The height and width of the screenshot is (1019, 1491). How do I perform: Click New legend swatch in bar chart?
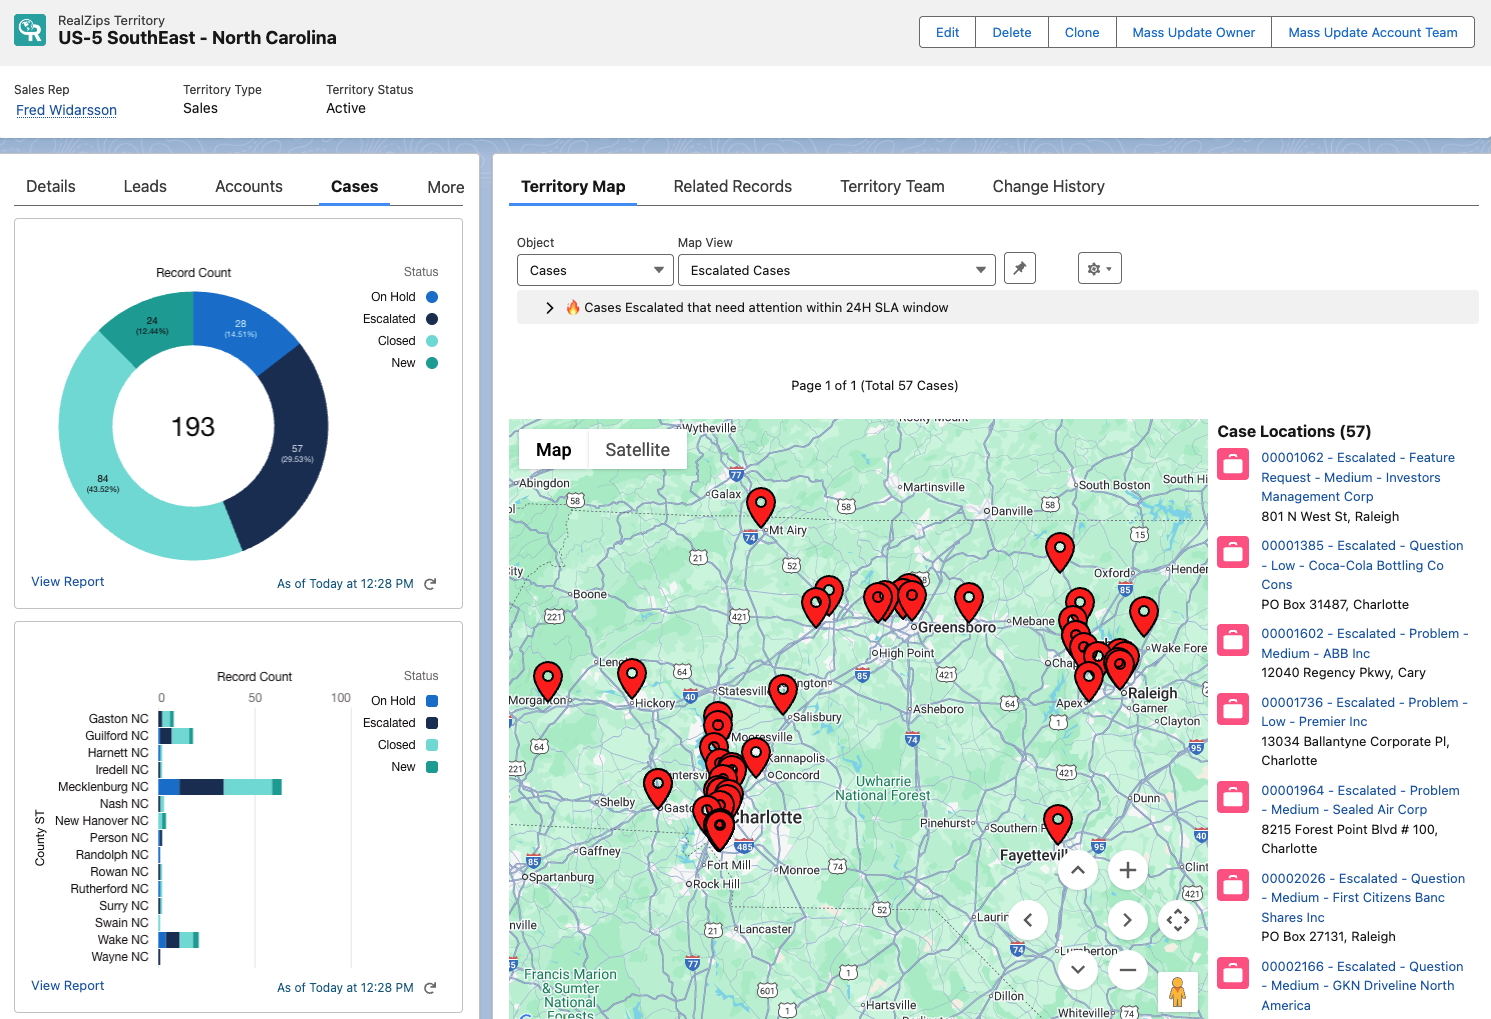tap(432, 767)
